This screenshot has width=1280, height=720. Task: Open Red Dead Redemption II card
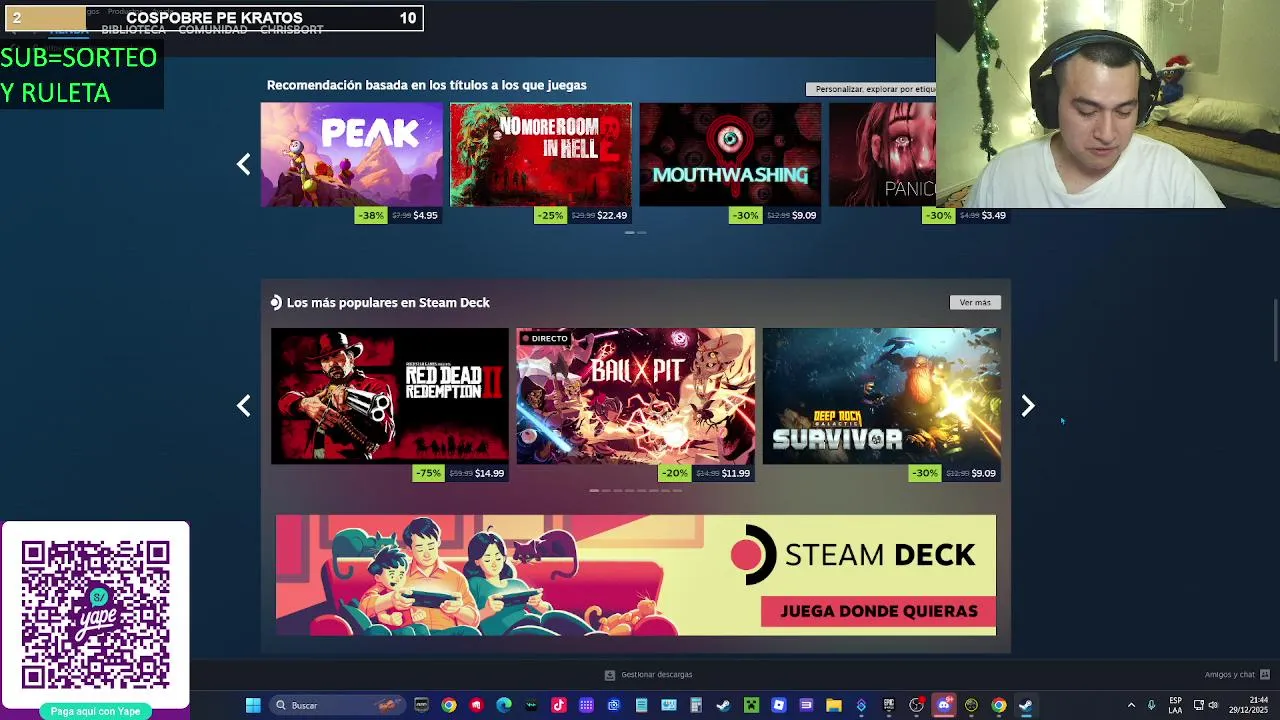click(x=389, y=396)
